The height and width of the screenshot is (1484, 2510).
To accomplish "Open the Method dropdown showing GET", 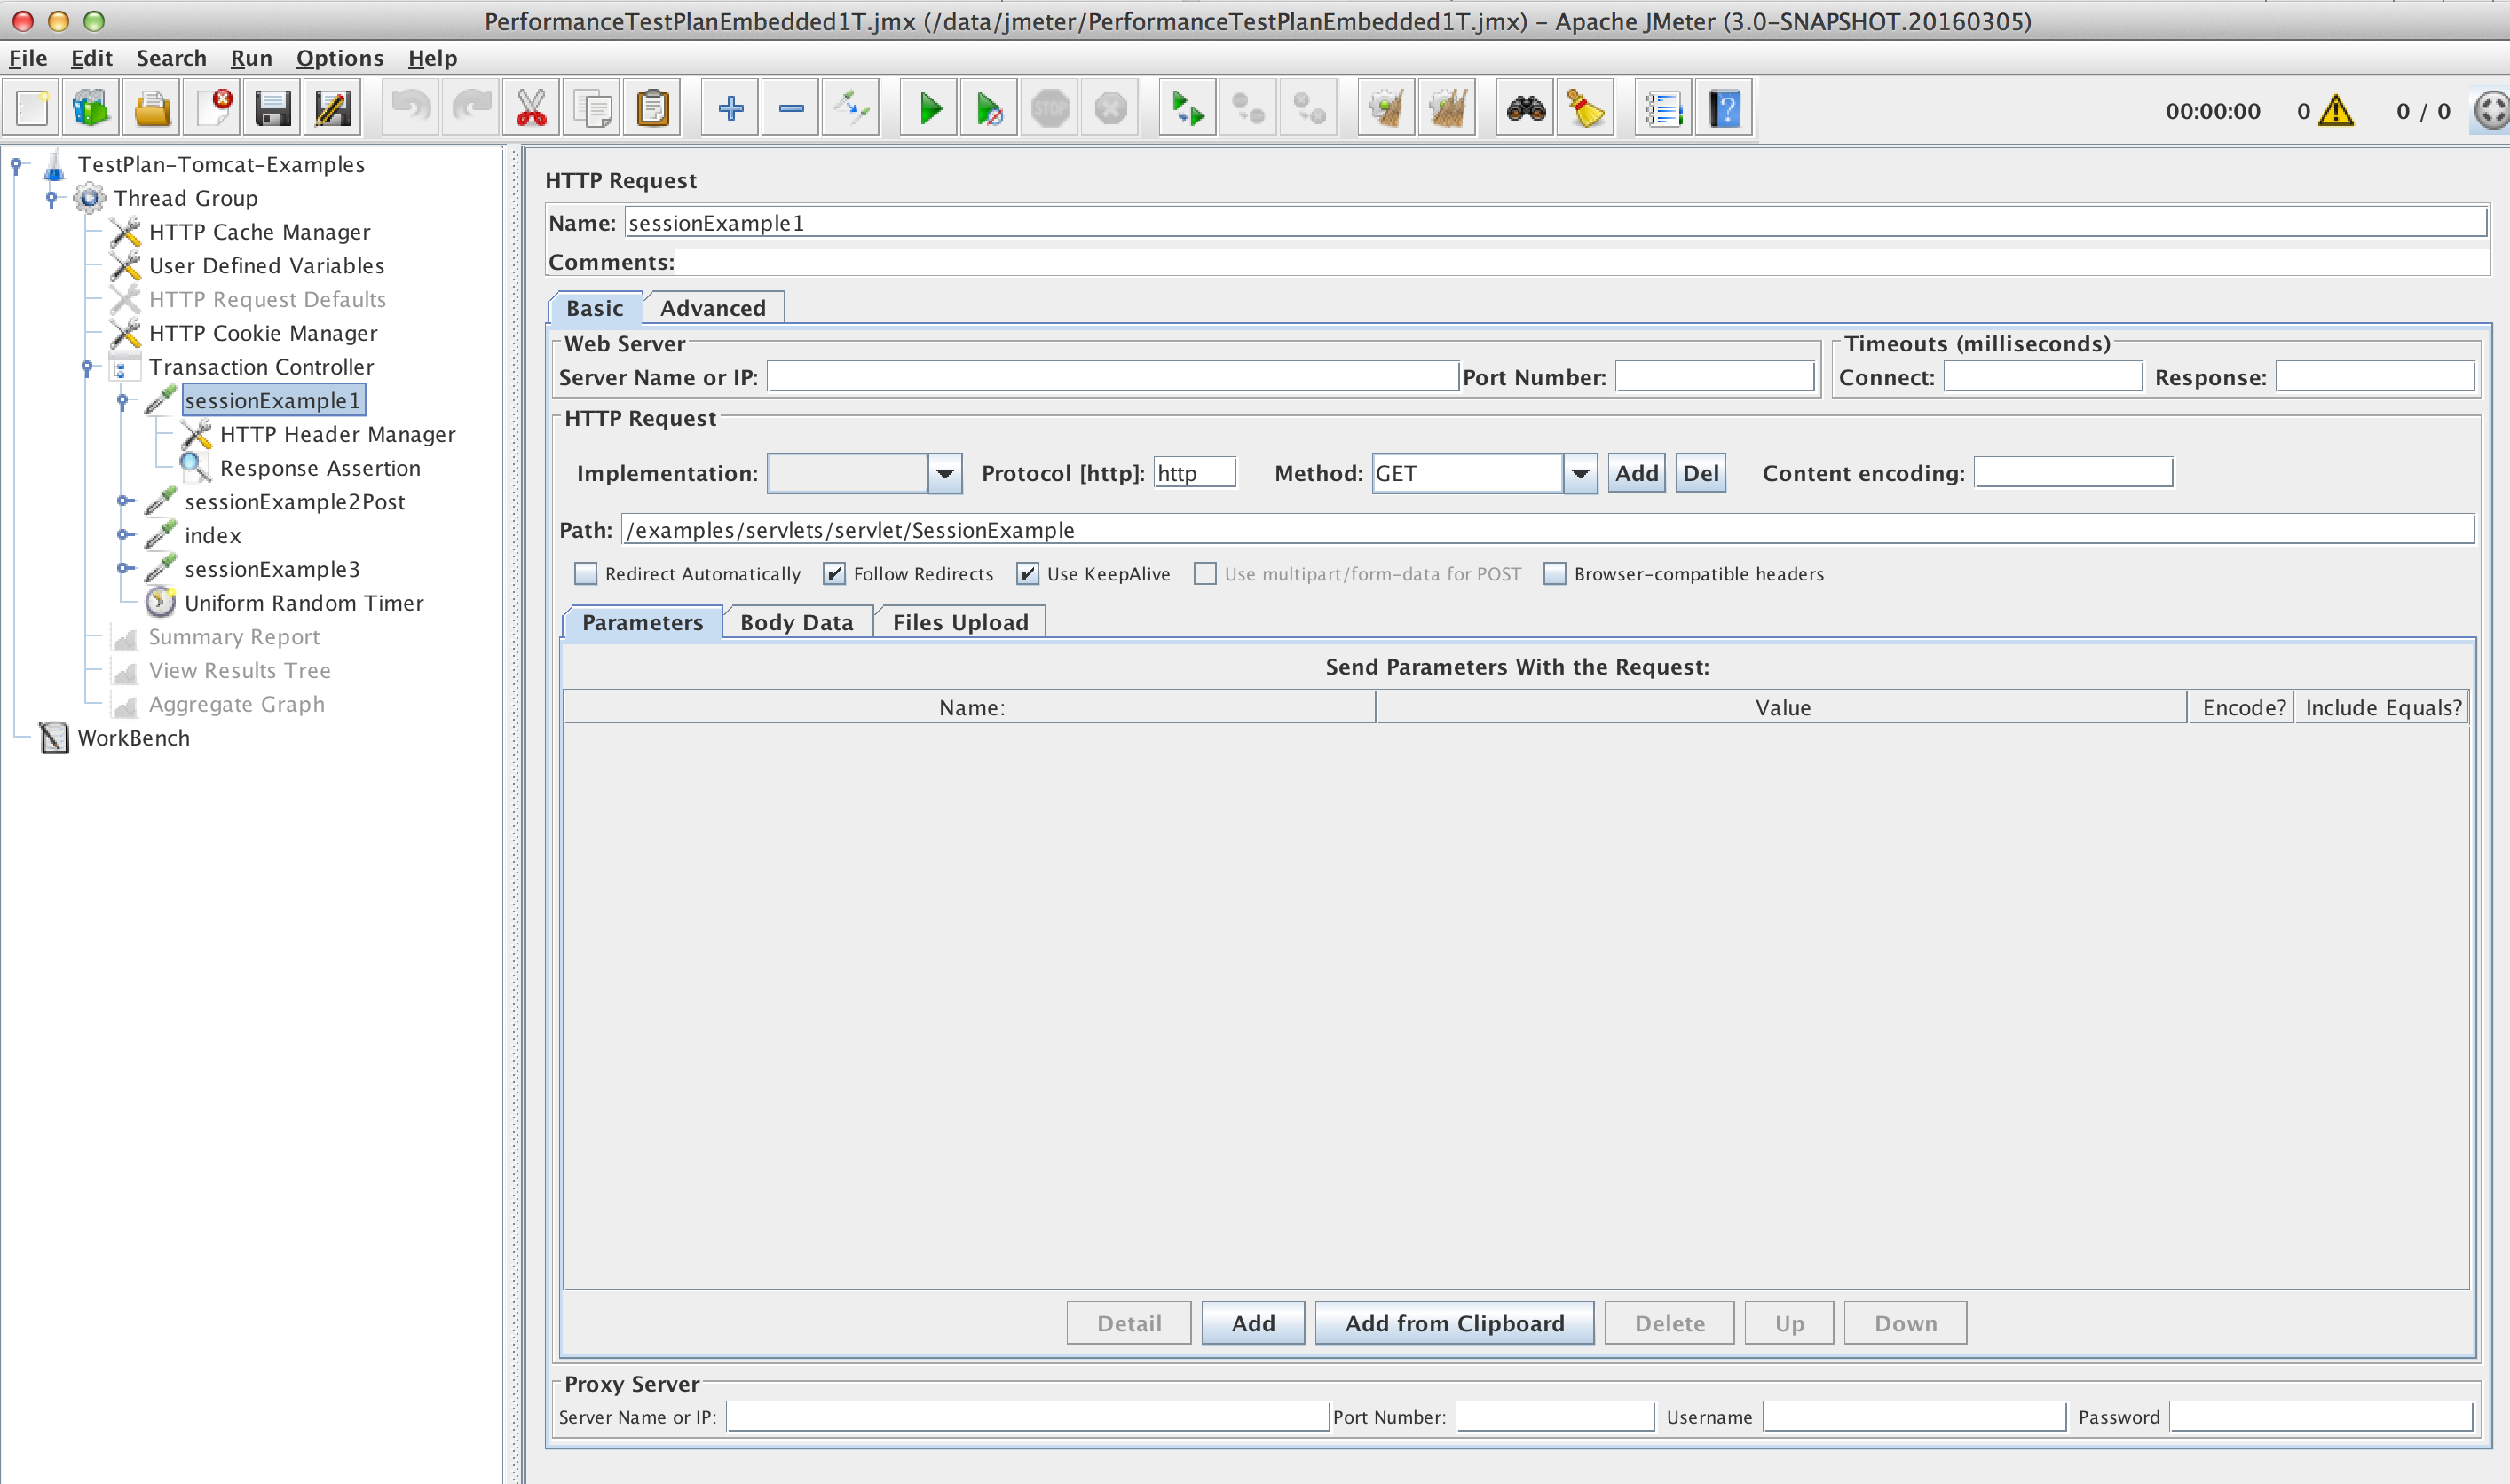I will tap(1580, 473).
